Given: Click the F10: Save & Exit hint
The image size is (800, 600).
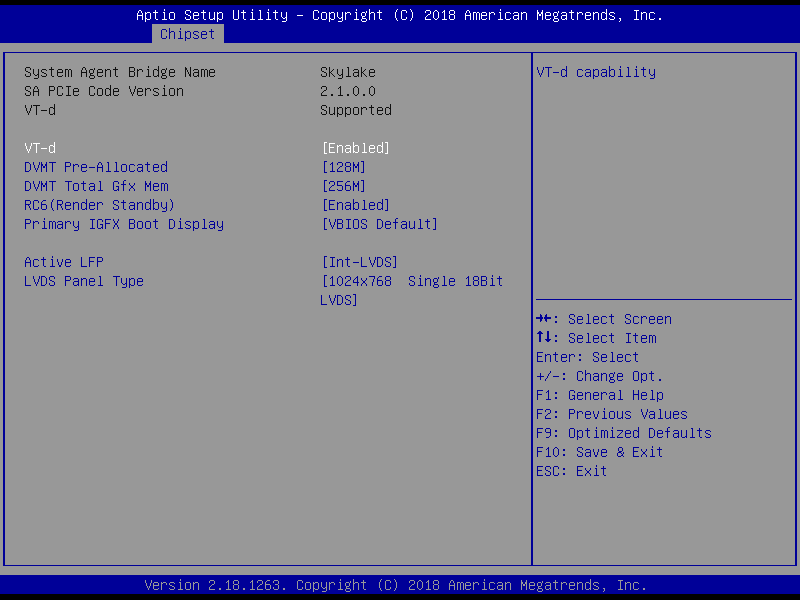Looking at the screenshot, I should point(600,452).
